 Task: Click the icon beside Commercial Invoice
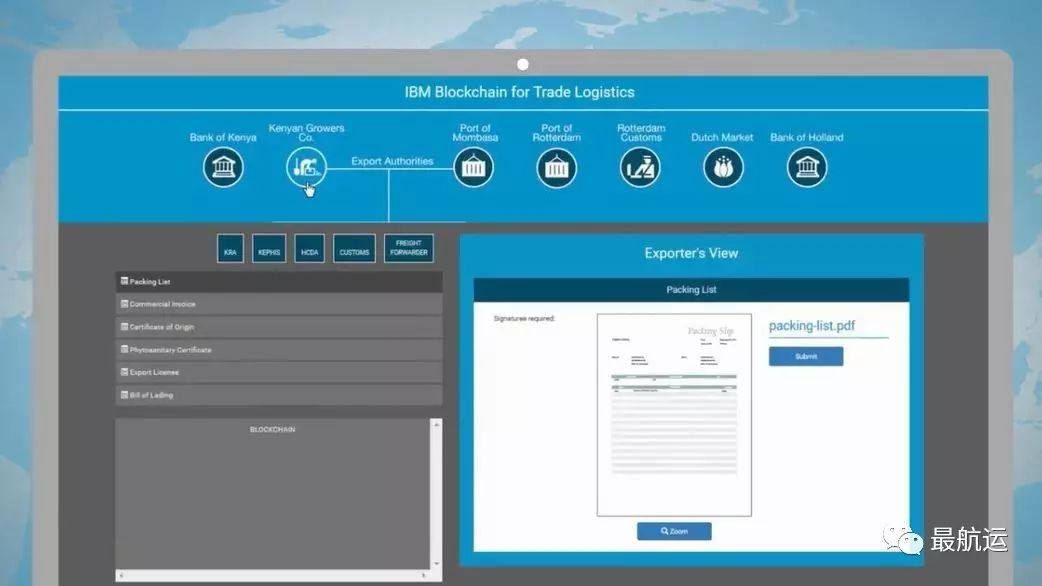124,304
